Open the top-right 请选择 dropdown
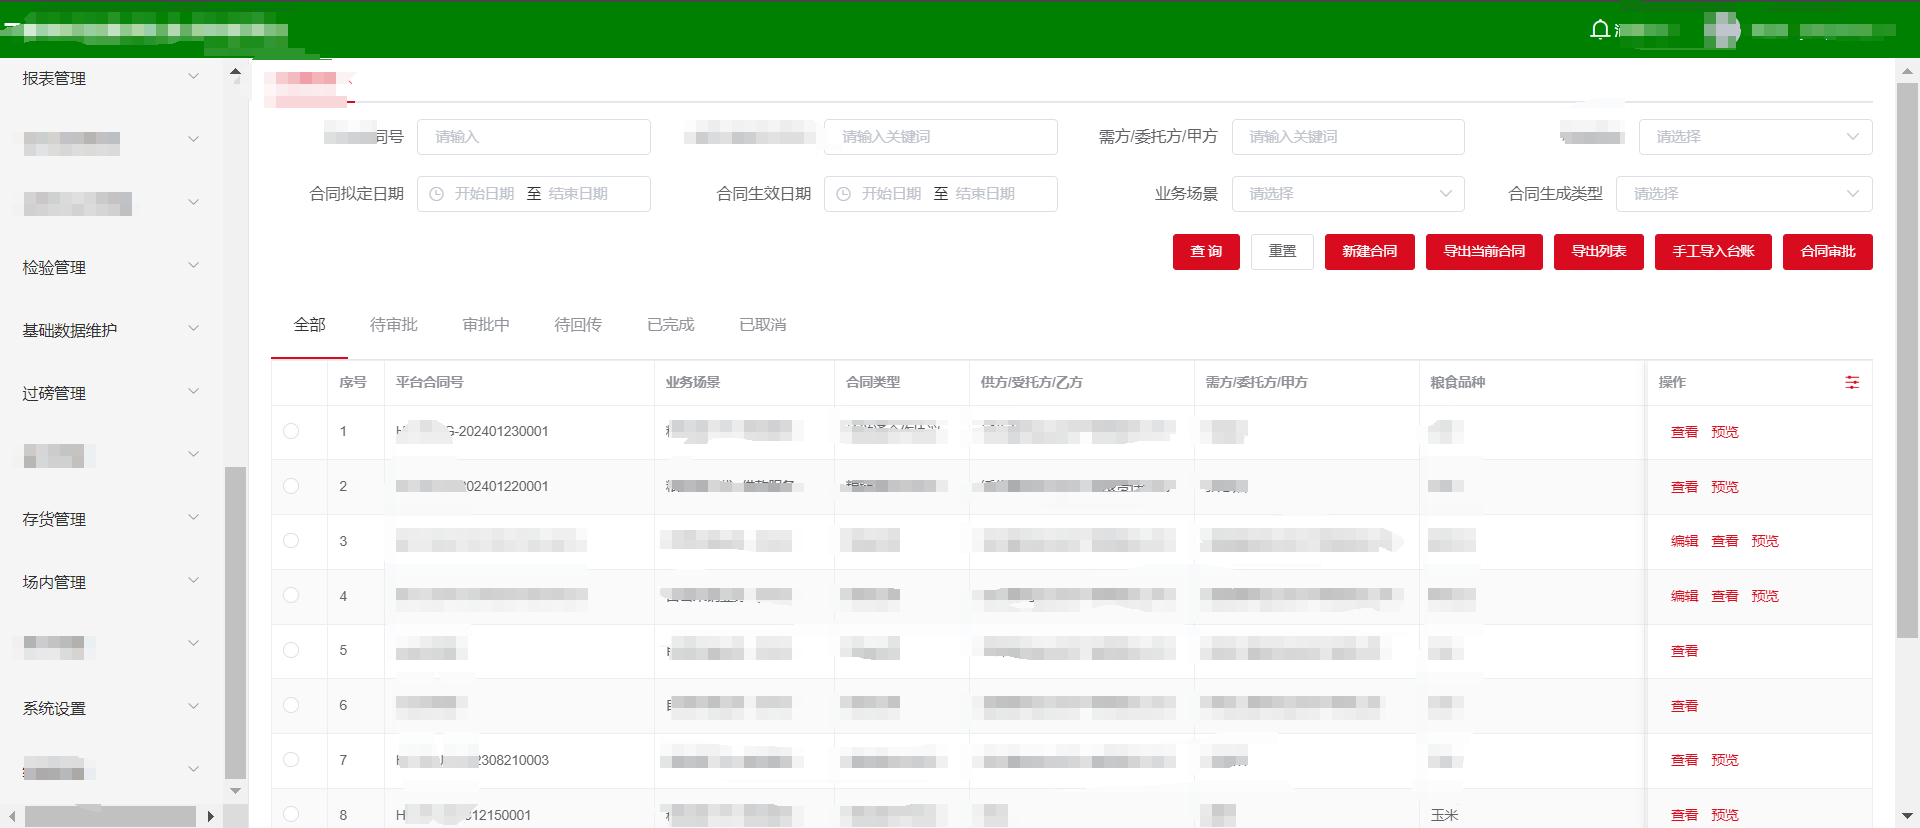The image size is (1920, 828). tap(1755, 137)
